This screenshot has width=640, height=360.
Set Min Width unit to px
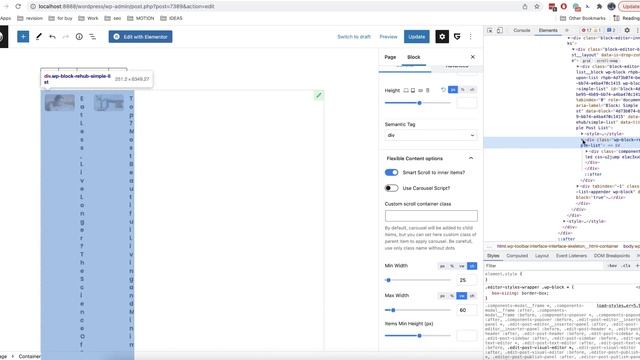click(442, 266)
